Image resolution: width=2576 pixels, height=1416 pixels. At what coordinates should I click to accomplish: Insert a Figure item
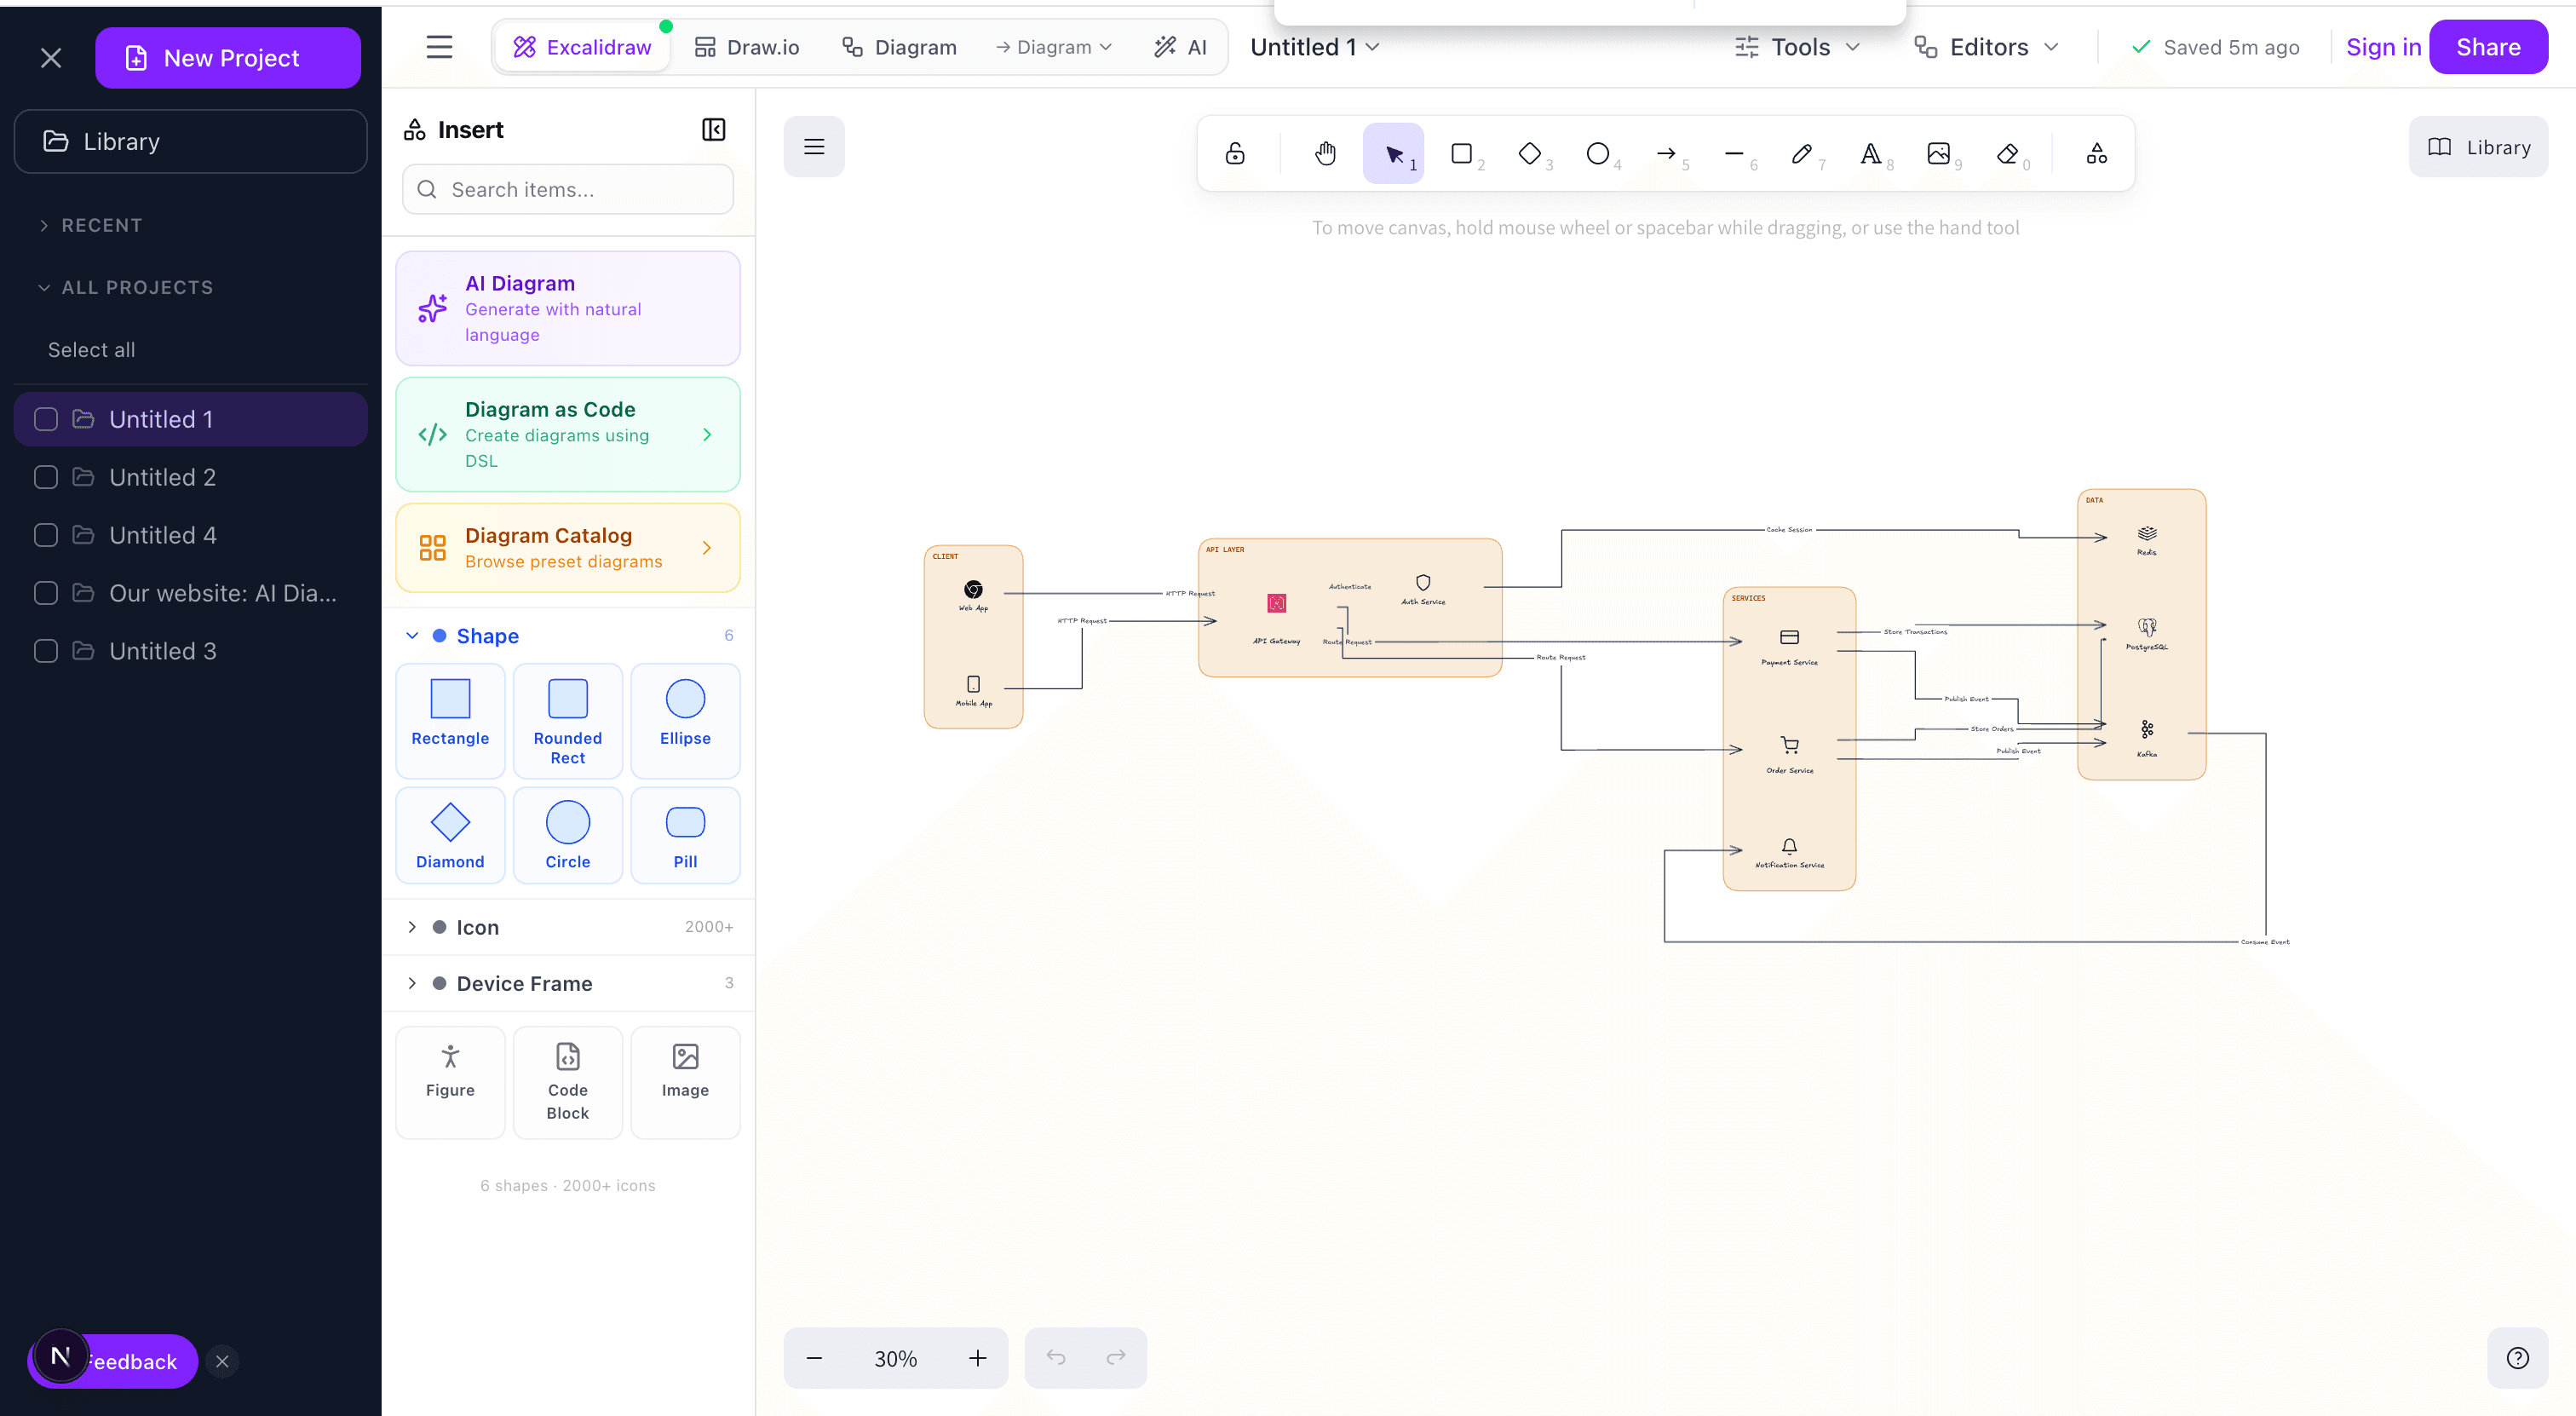(x=450, y=1082)
